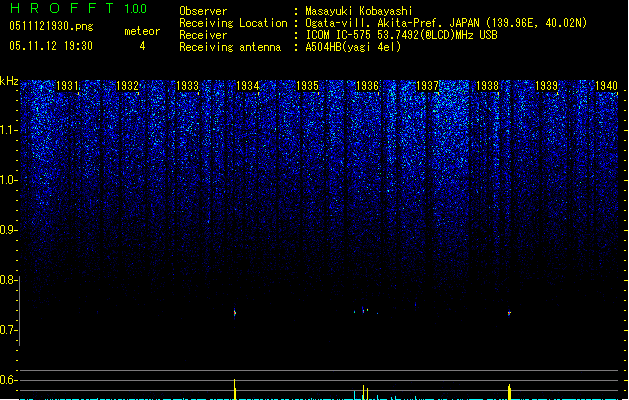Click the 1.1 frequency axis label

click(x=8, y=130)
